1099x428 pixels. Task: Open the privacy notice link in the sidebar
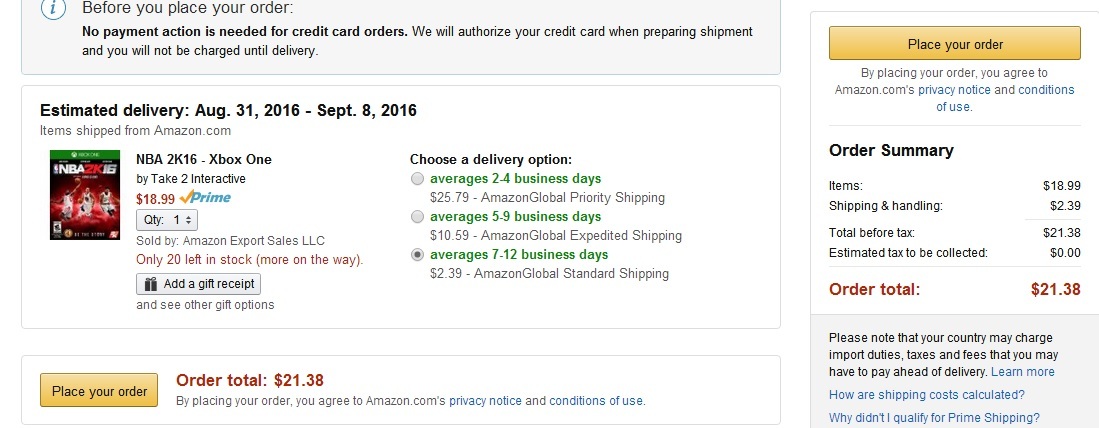[x=954, y=90]
